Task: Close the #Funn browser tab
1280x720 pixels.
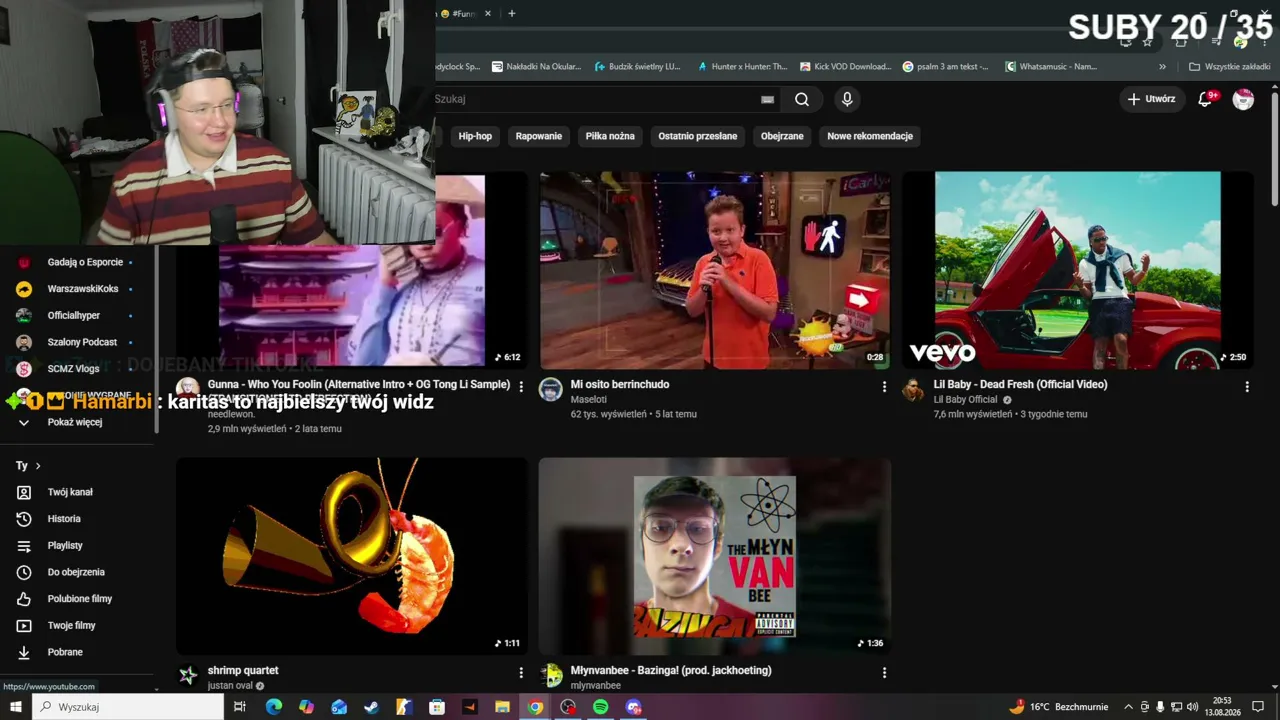Action: click(488, 14)
